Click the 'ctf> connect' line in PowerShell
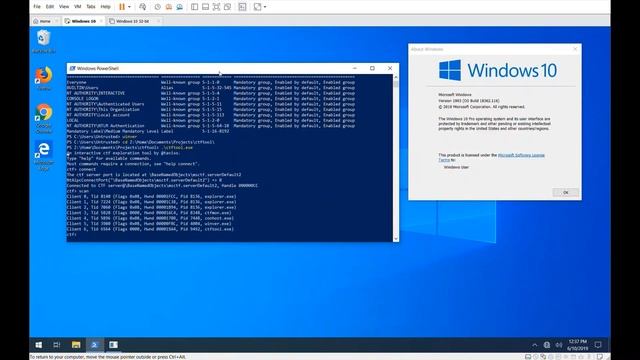640x360 pixels. [x=81, y=169]
